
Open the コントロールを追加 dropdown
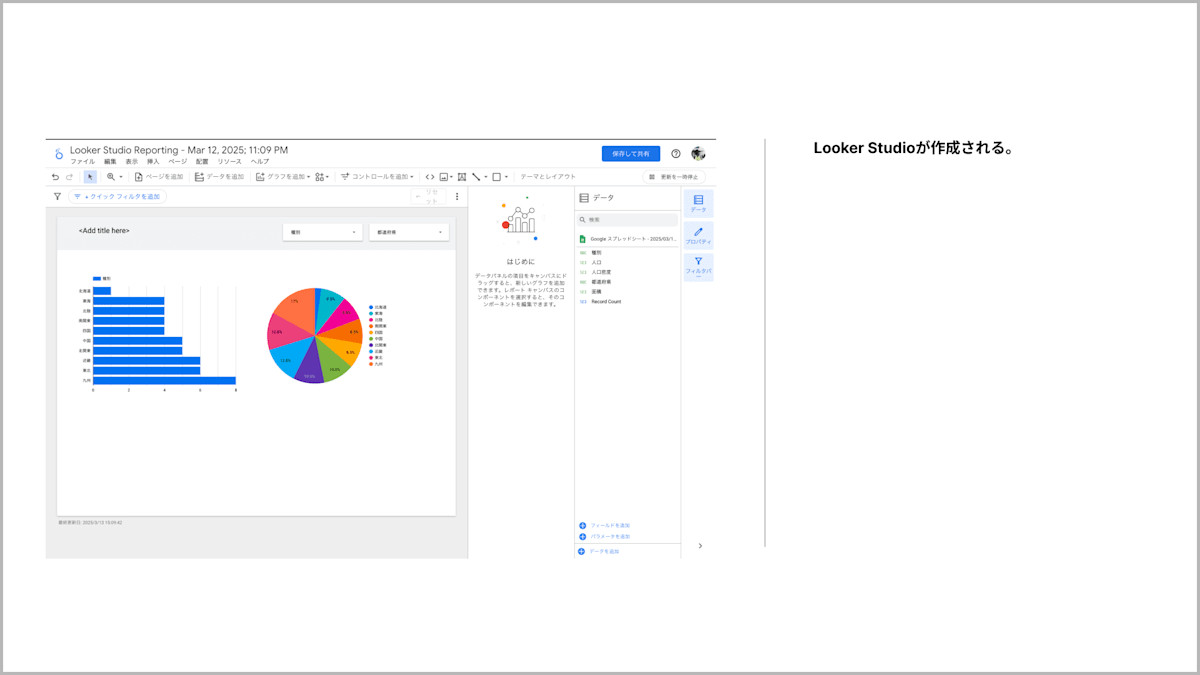pos(377,177)
